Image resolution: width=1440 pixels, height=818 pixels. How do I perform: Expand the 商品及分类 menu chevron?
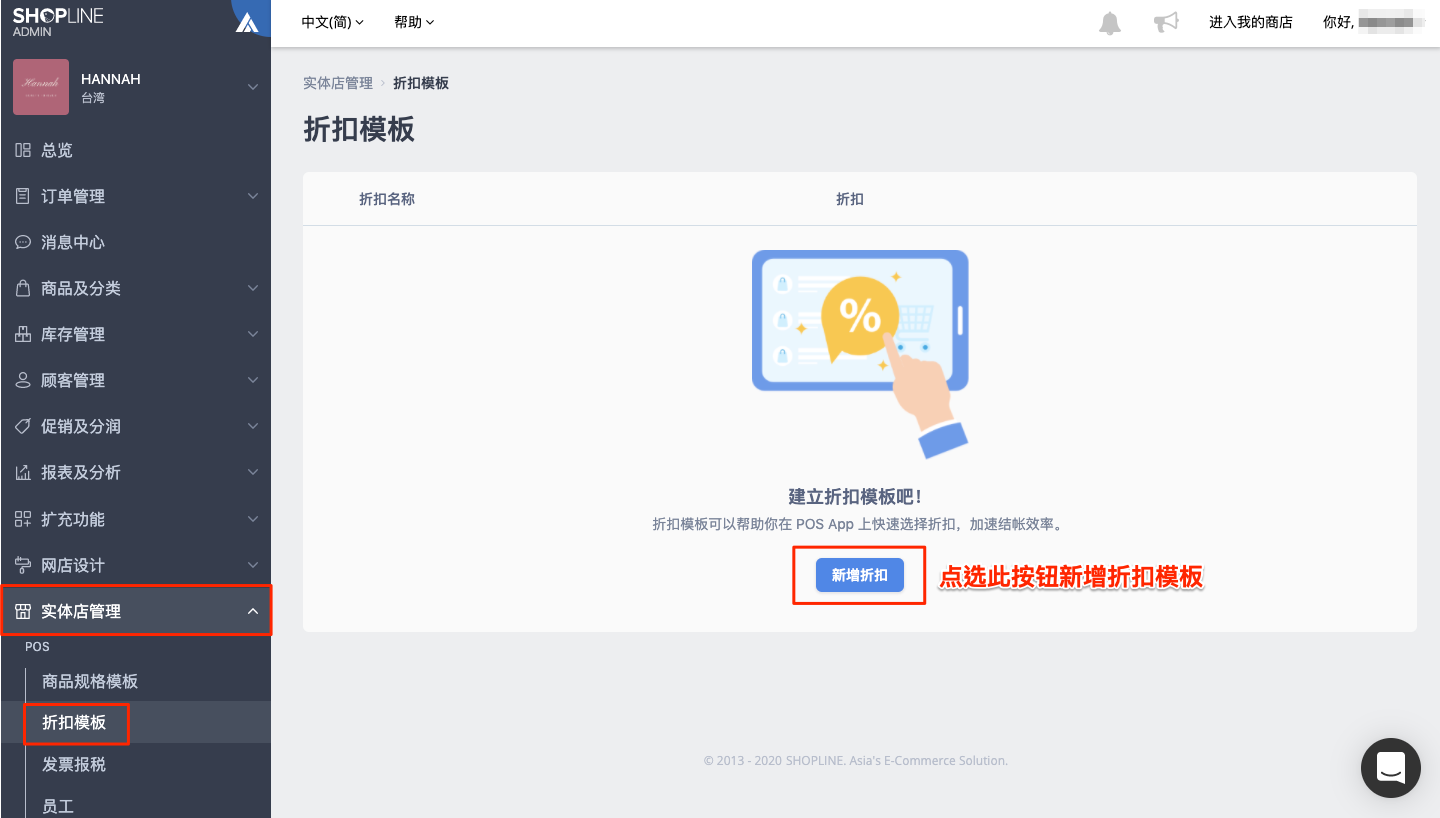253,288
